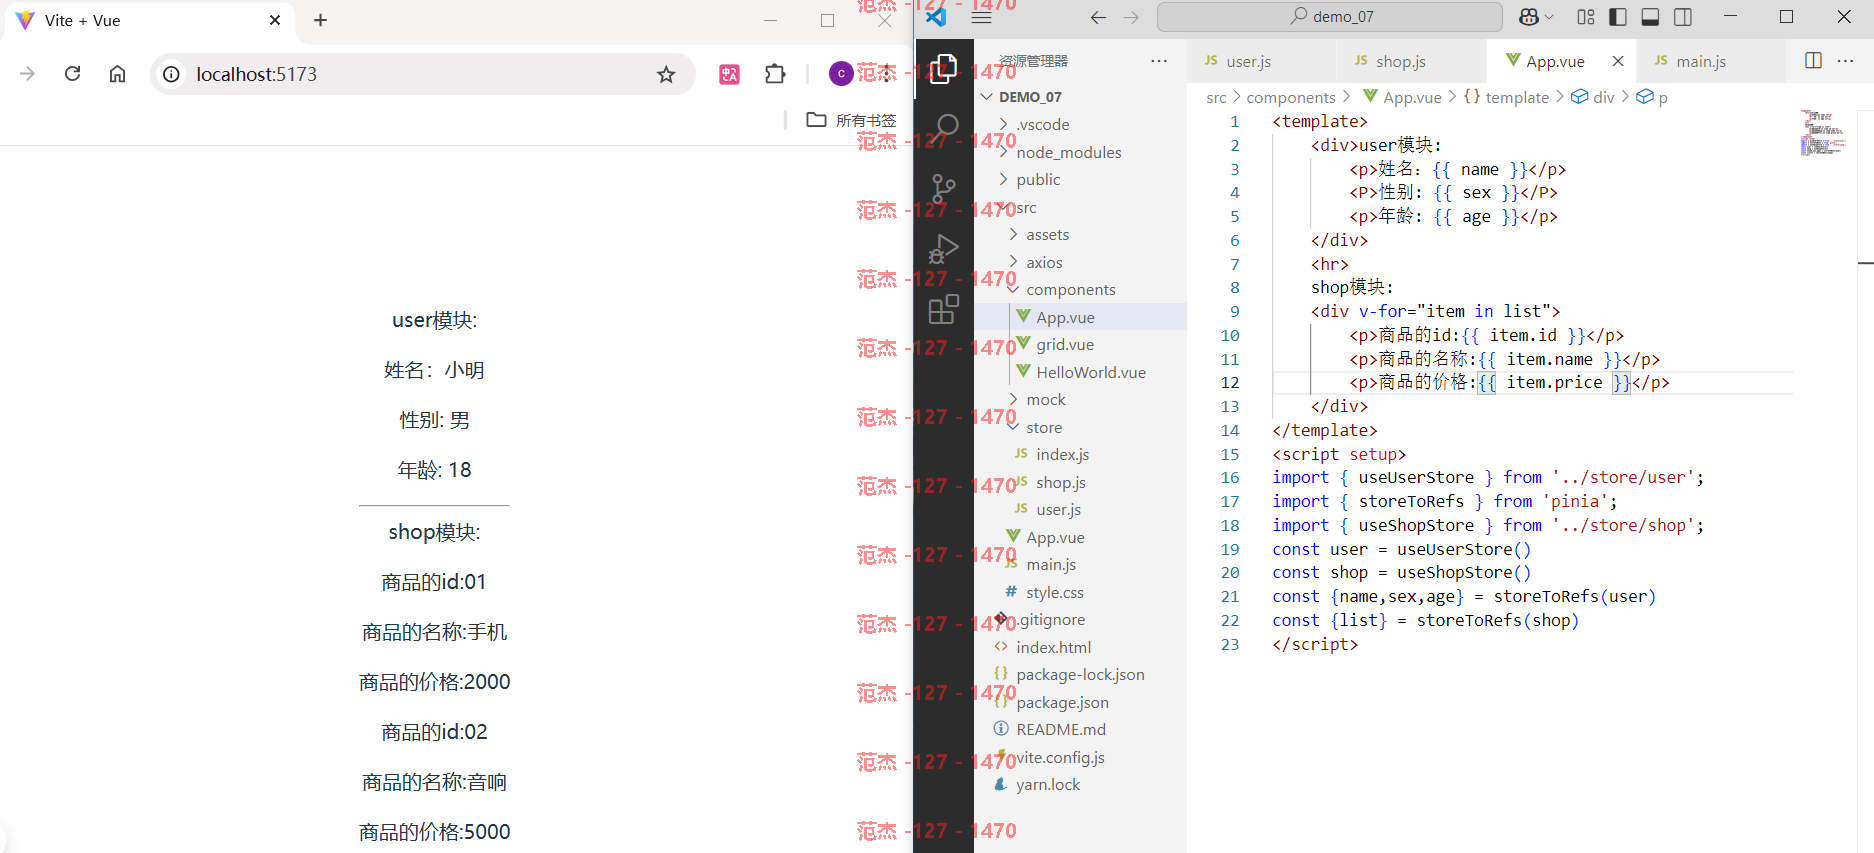Viewport: 1874px width, 853px height.
Task: Reload the browser page
Action: (72, 74)
